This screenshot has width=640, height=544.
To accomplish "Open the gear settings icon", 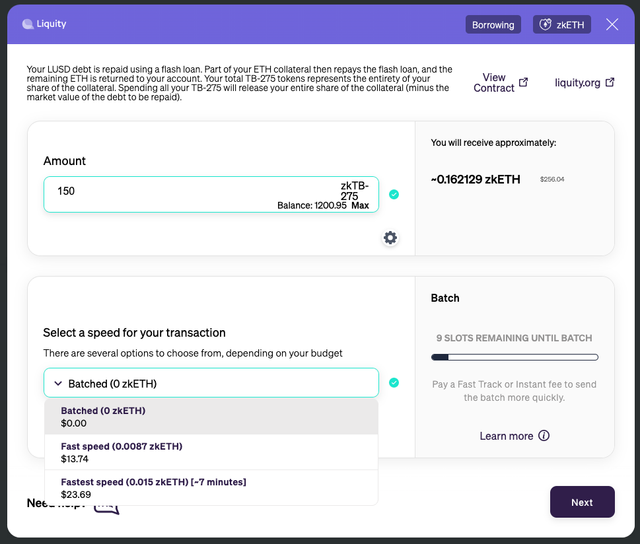I will click(x=390, y=238).
